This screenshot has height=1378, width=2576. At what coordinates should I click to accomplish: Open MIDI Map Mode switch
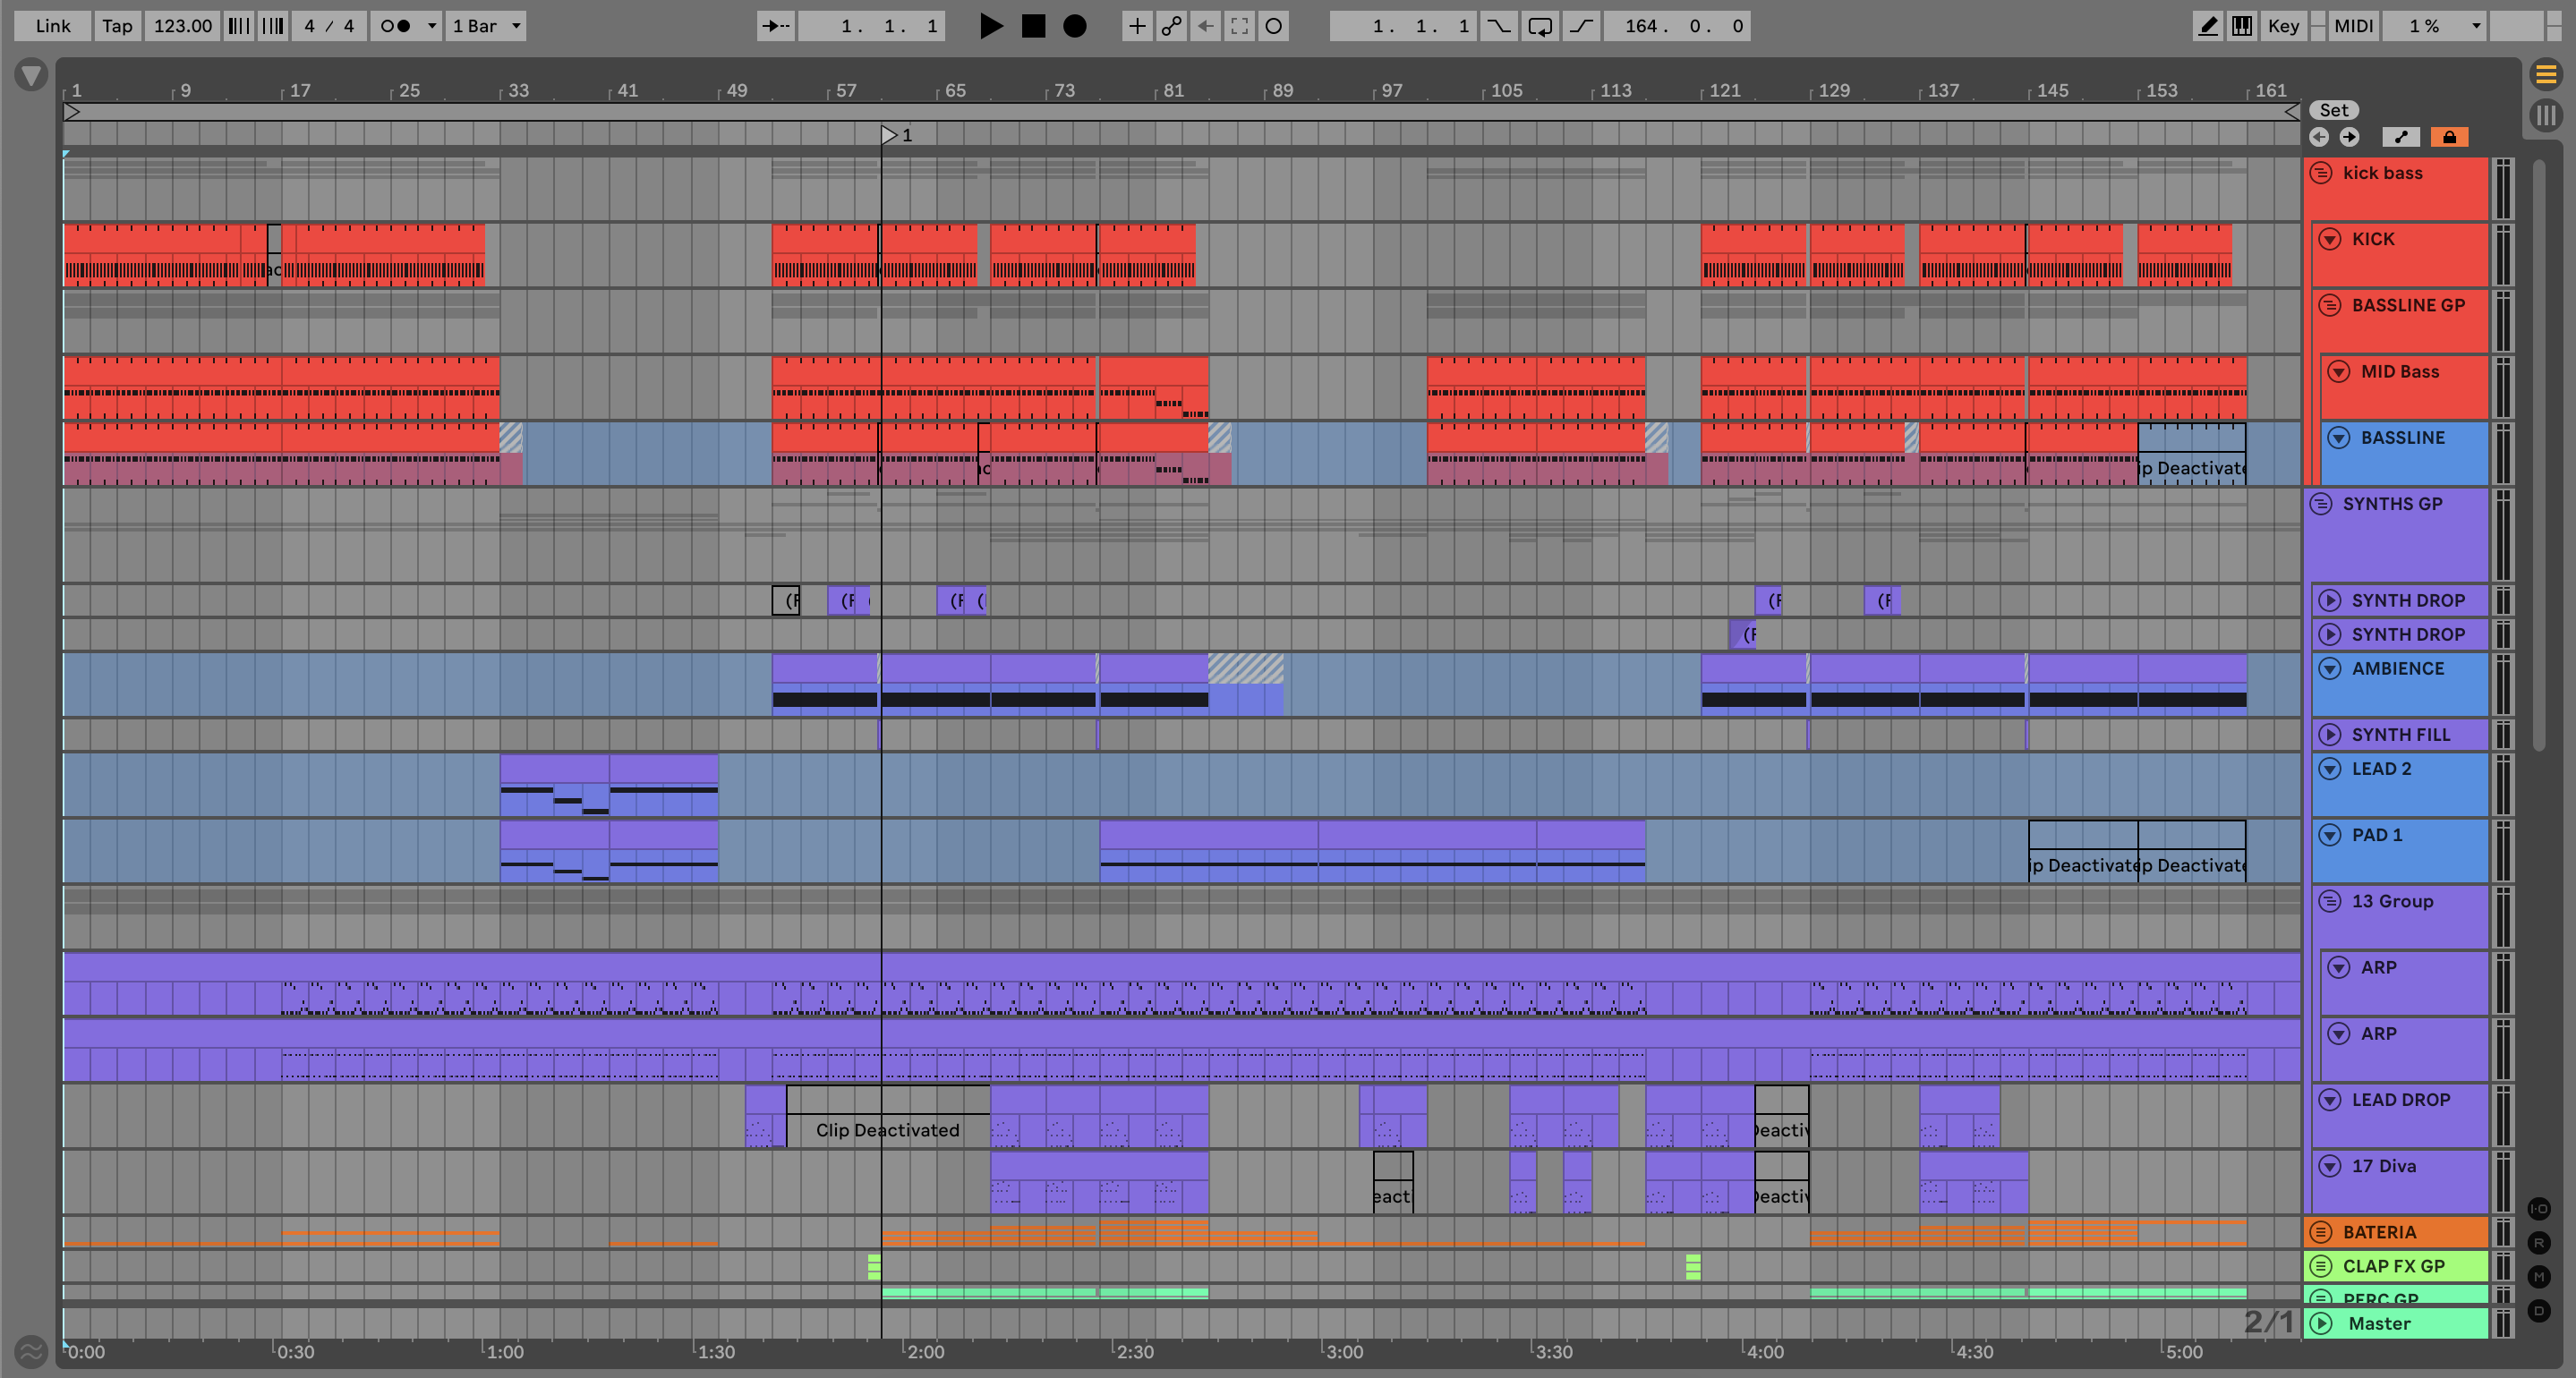click(x=2352, y=26)
